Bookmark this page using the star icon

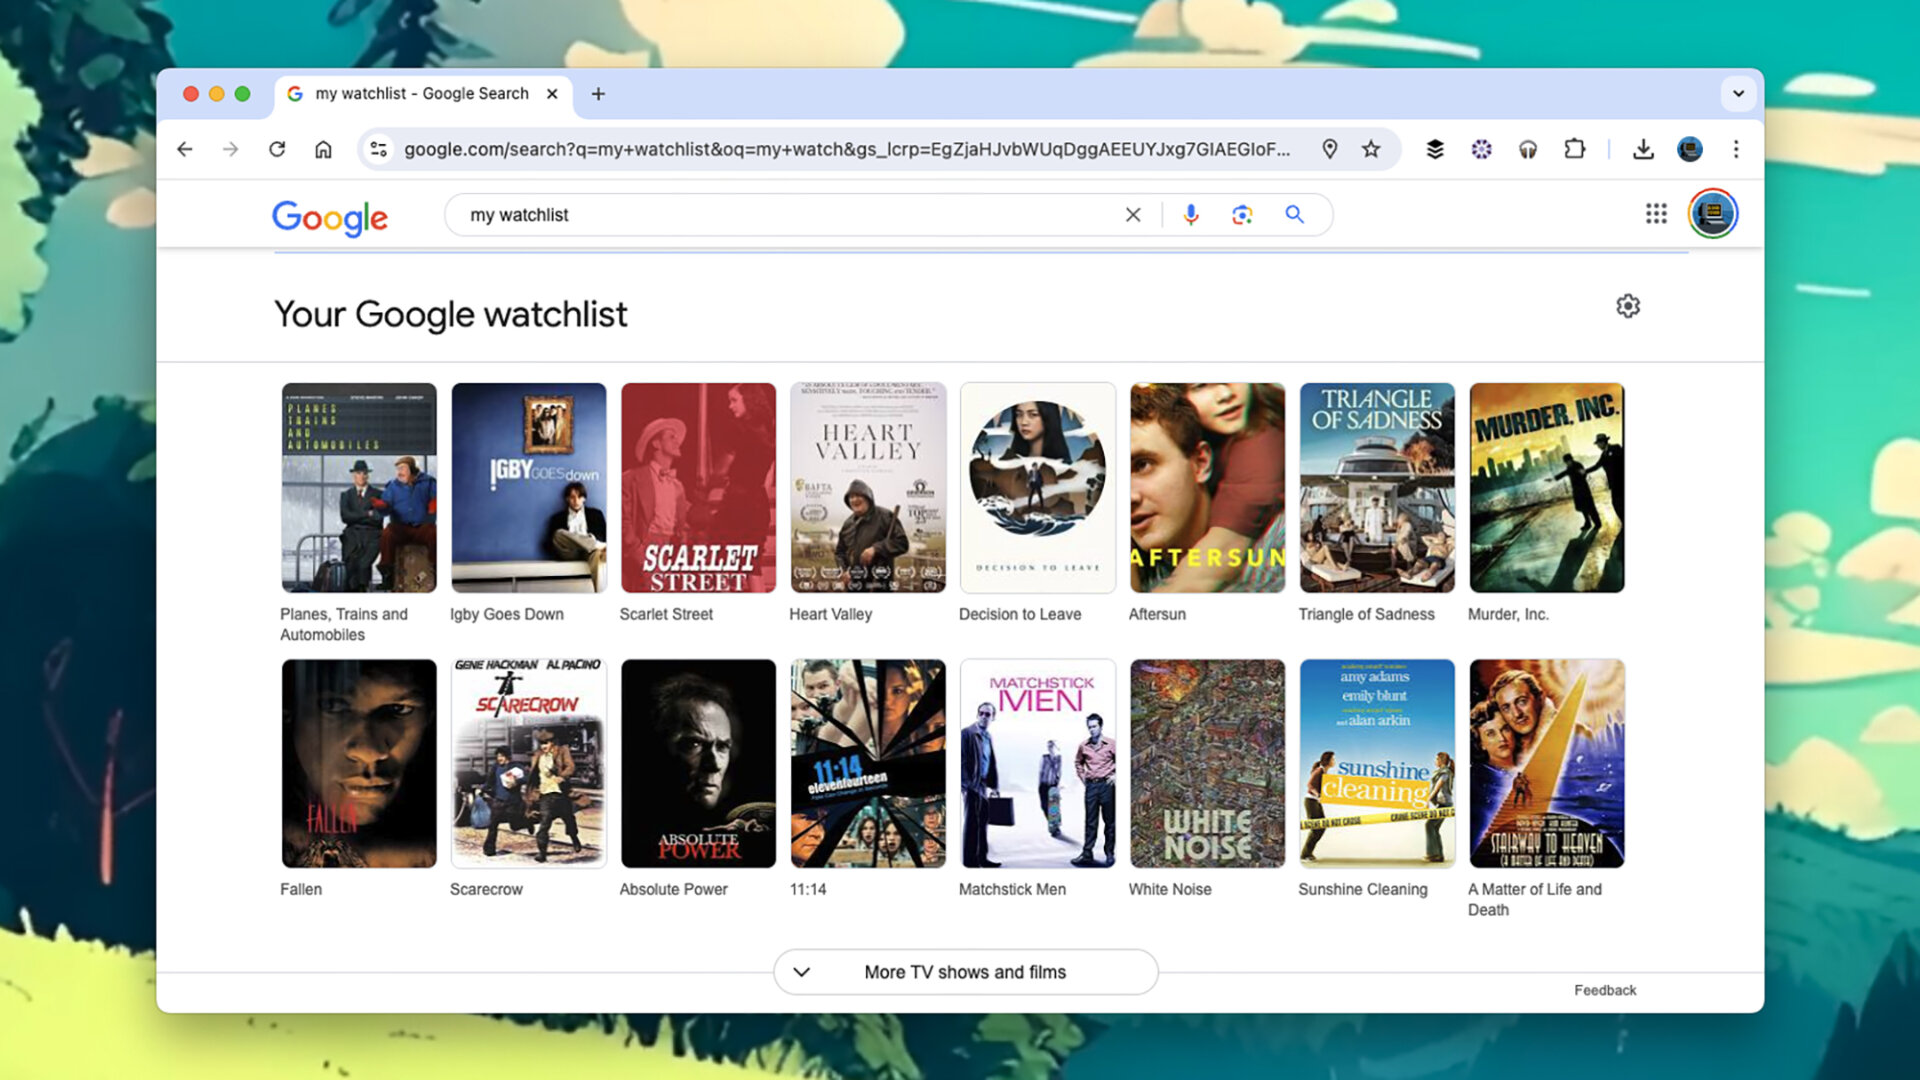pos(1372,148)
